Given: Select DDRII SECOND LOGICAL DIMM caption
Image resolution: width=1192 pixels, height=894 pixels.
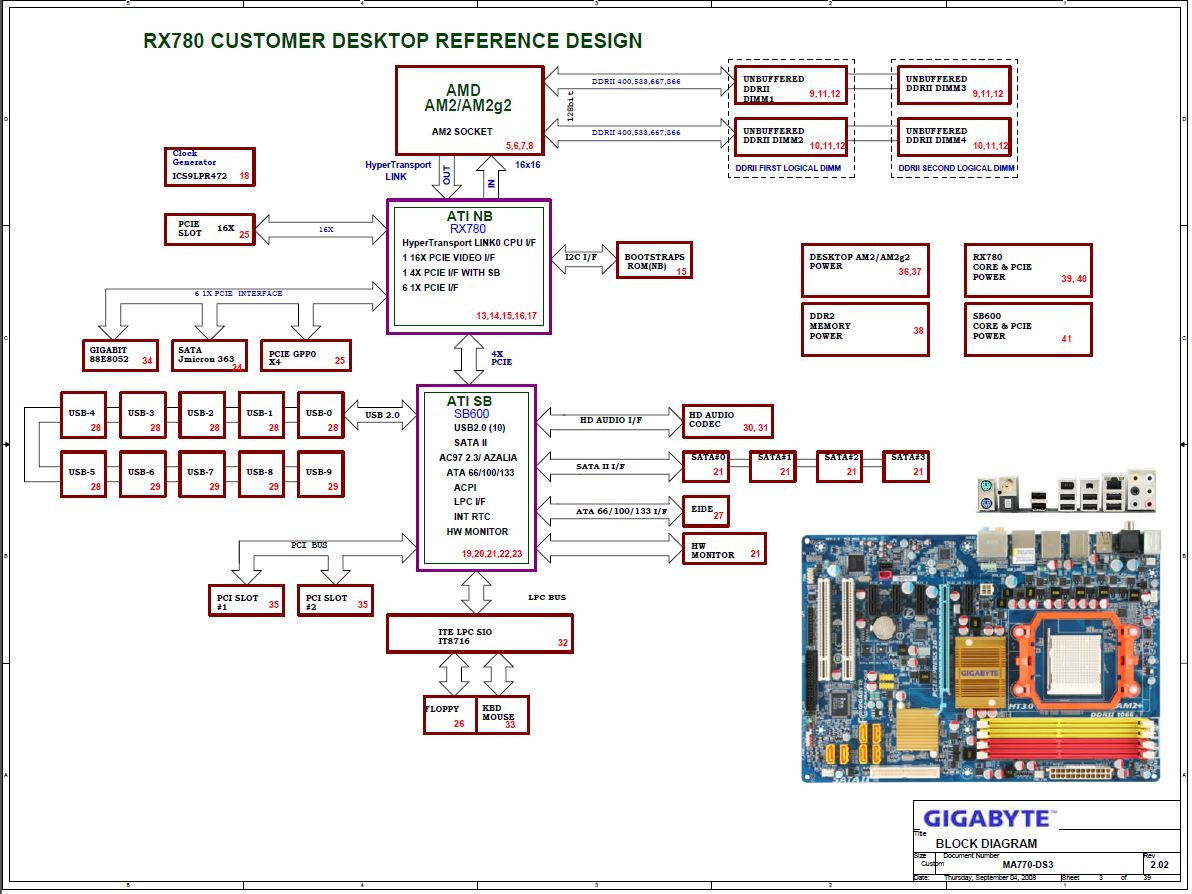Looking at the screenshot, I should coord(956,168).
